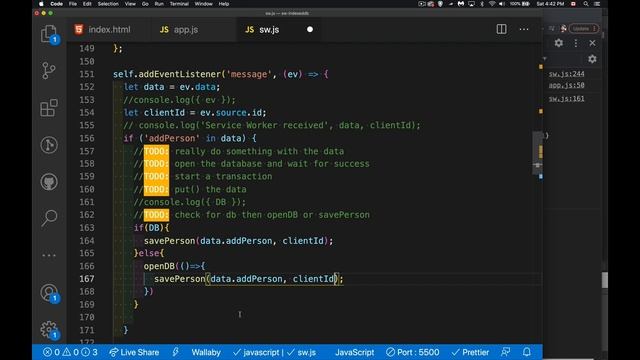Image resolution: width=640 pixels, height=360 pixels.
Task: Open the Code application menu
Action: (x=56, y=4)
